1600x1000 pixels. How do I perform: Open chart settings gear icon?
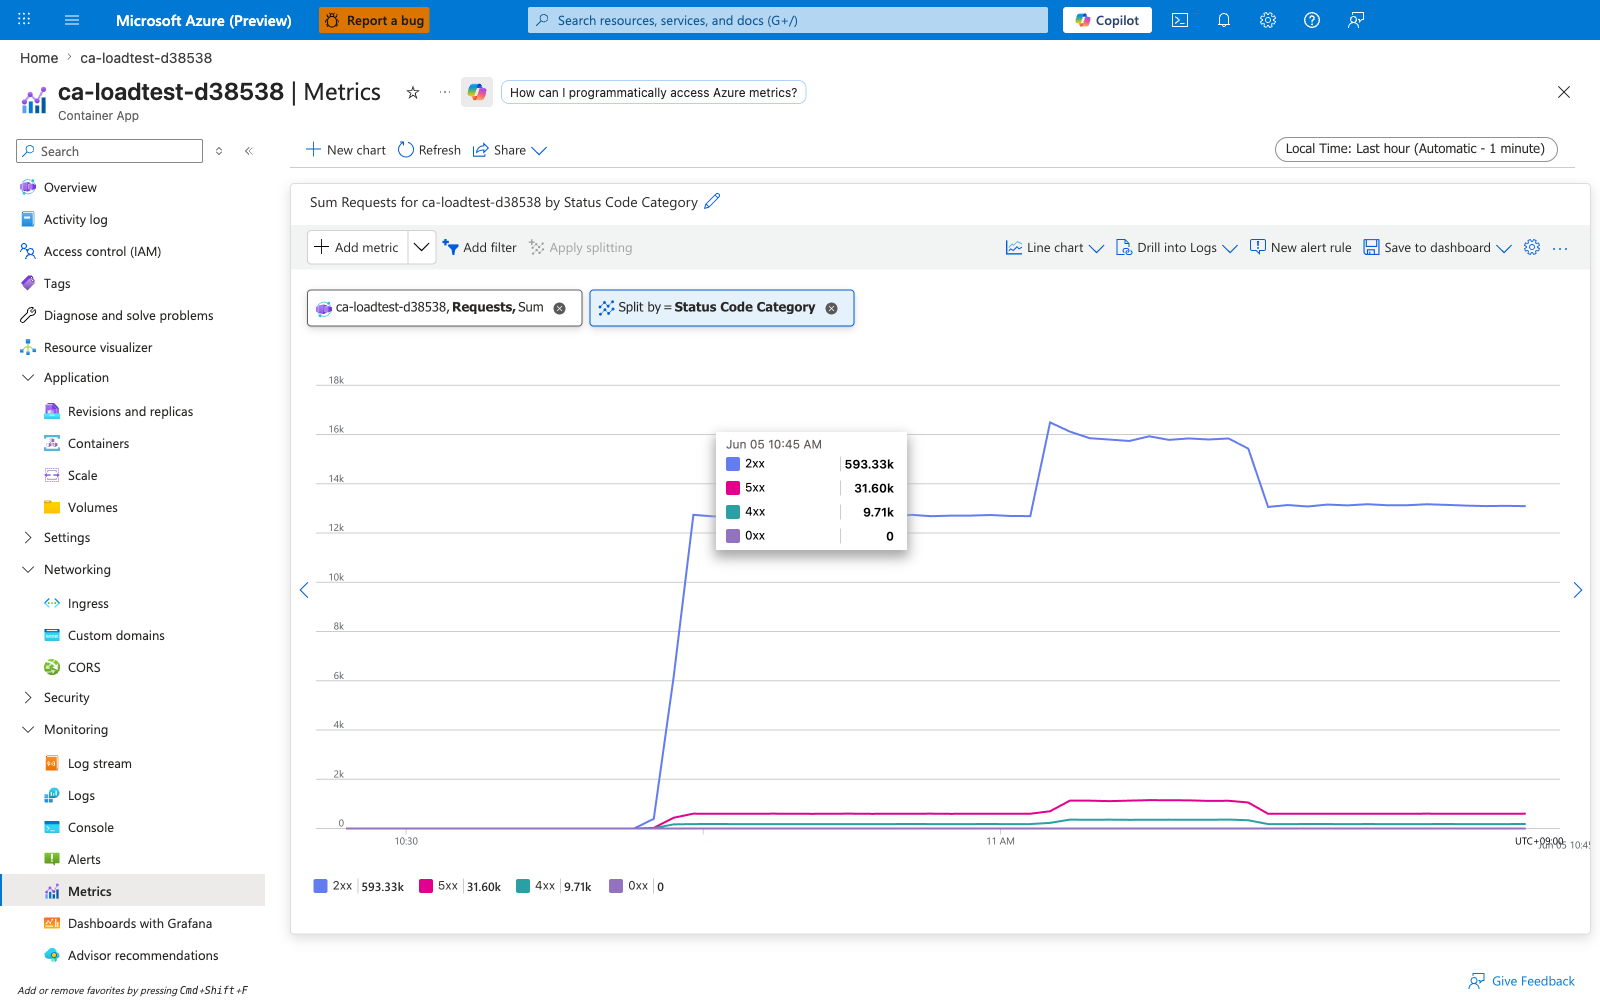pyautogui.click(x=1532, y=247)
